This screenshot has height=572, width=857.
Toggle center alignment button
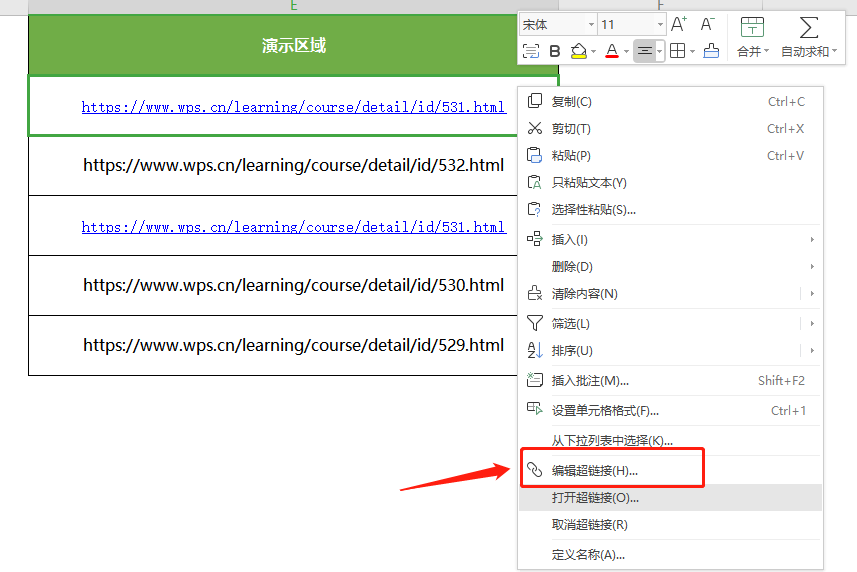[x=645, y=51]
